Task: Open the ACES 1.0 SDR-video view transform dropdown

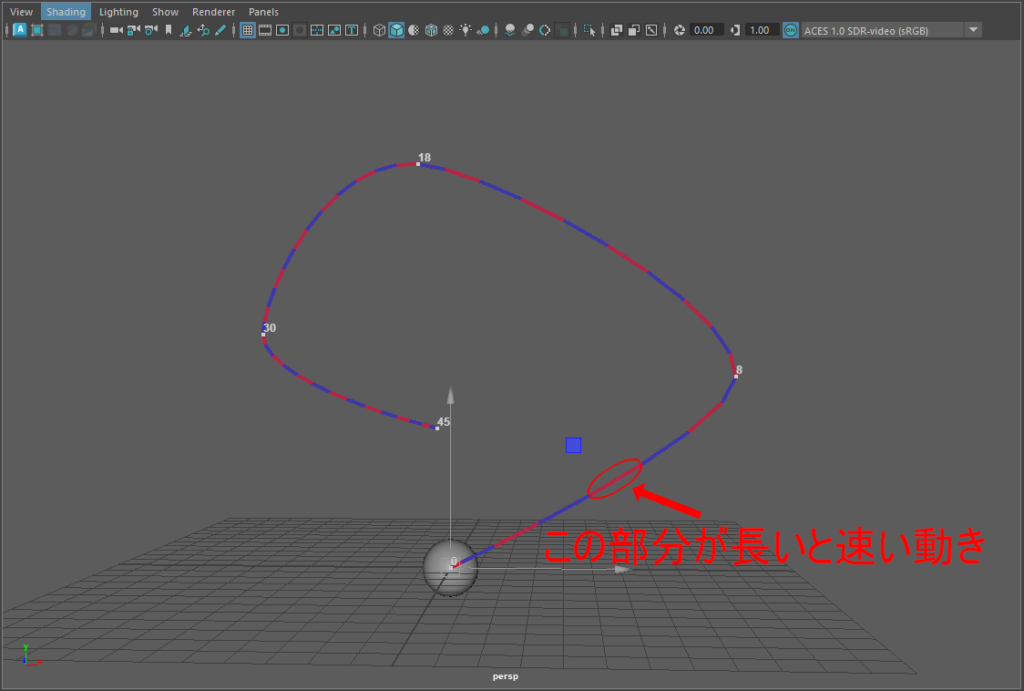Action: point(973,30)
